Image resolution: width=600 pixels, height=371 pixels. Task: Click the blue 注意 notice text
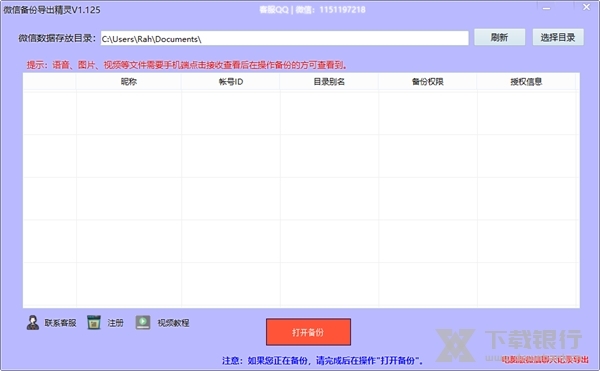[x=322, y=360]
